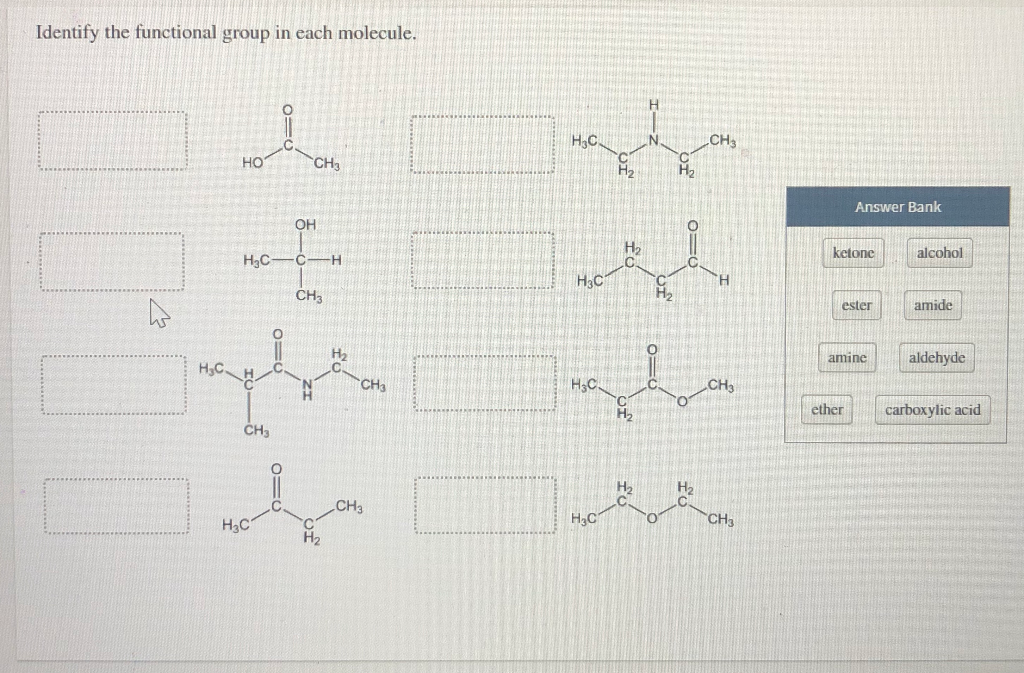Select the ether option
This screenshot has height=673, width=1024.
[x=827, y=409]
